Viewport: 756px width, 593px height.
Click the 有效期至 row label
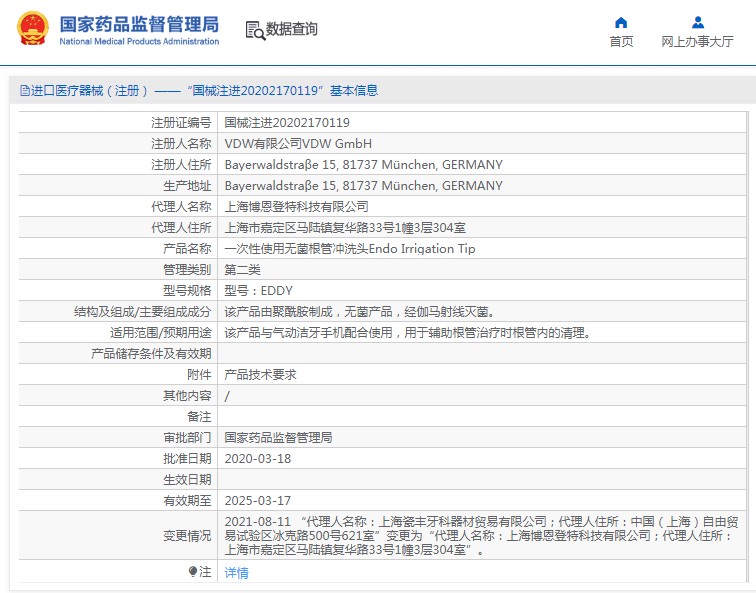(187, 500)
